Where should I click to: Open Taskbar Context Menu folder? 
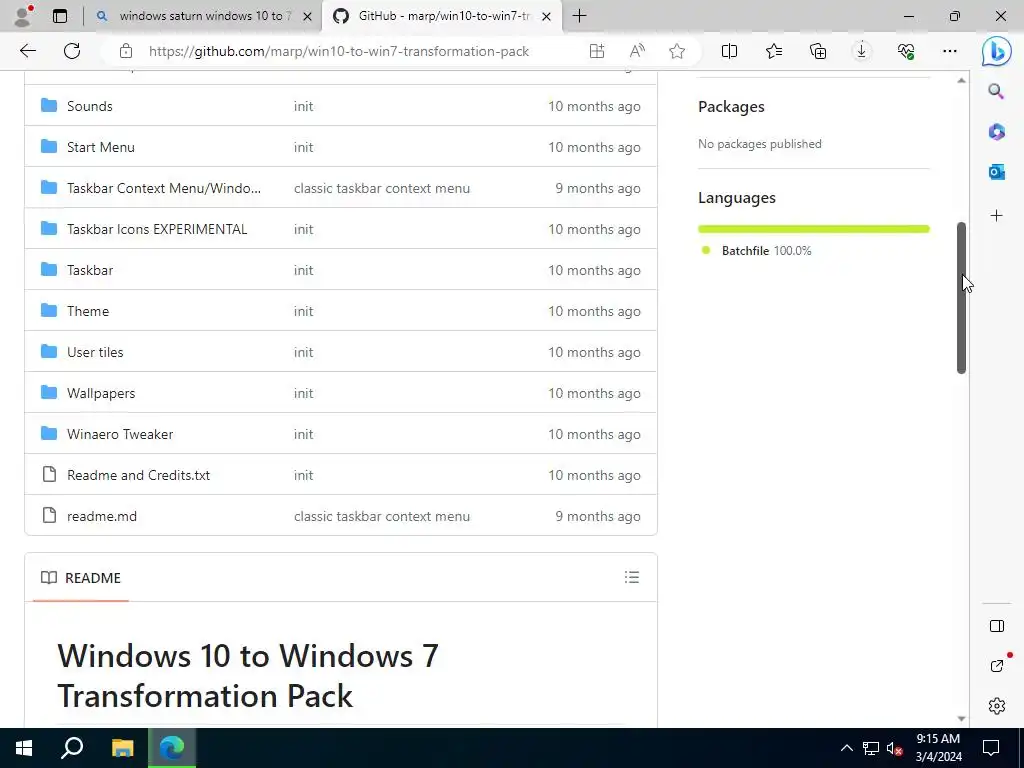click(163, 188)
